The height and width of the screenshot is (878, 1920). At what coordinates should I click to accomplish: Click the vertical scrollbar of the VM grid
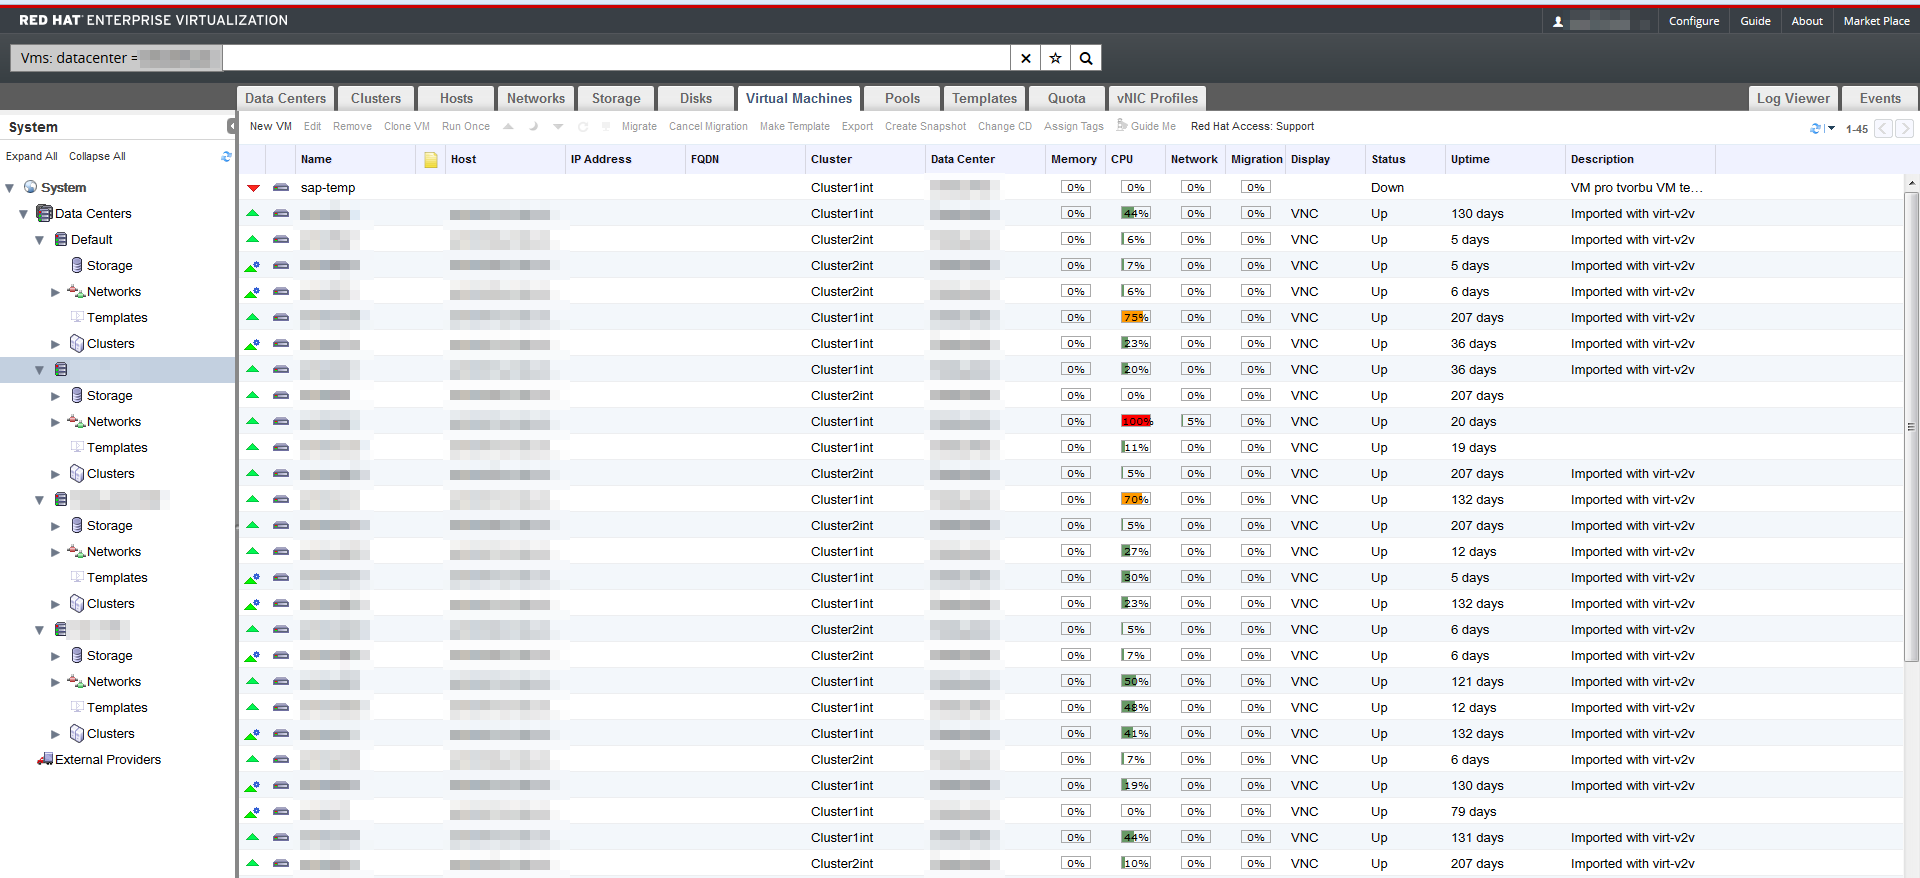[1911, 427]
